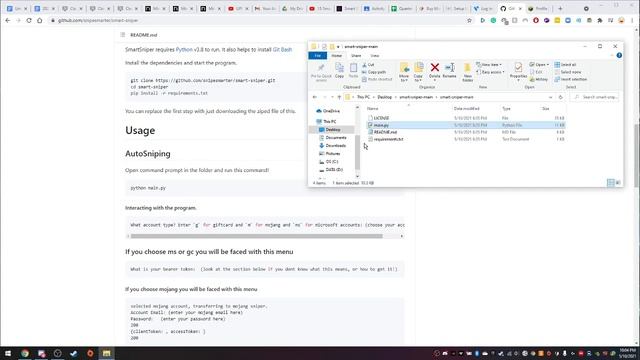The width and height of the screenshot is (640, 360).
Task: Open Explorer recent locations dropdown arrow
Action: (x=332, y=97)
